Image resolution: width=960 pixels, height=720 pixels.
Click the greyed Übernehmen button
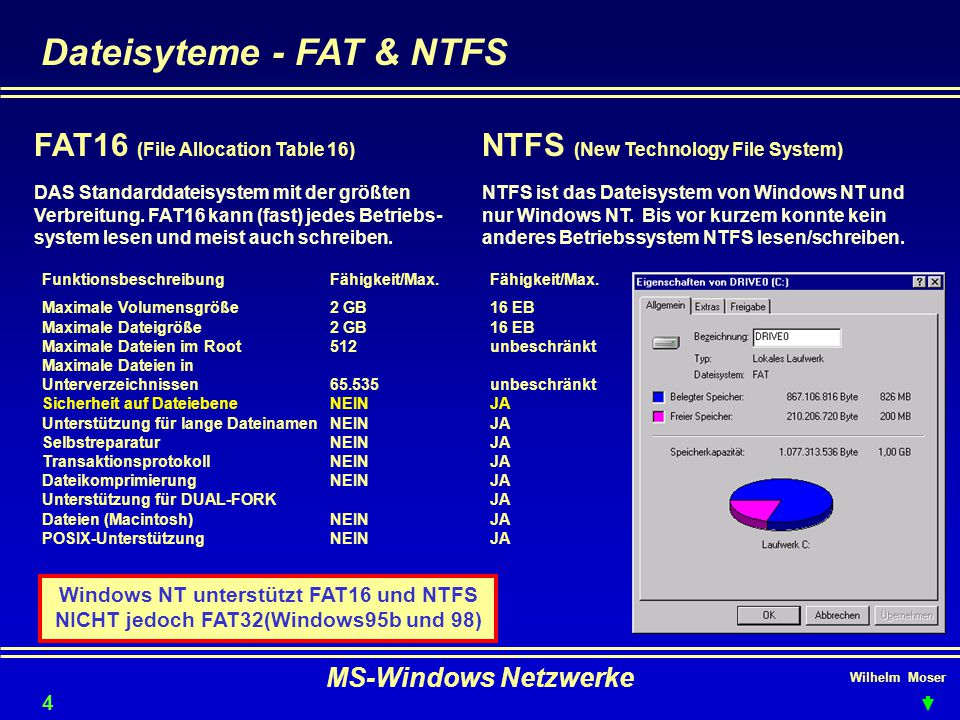point(906,615)
